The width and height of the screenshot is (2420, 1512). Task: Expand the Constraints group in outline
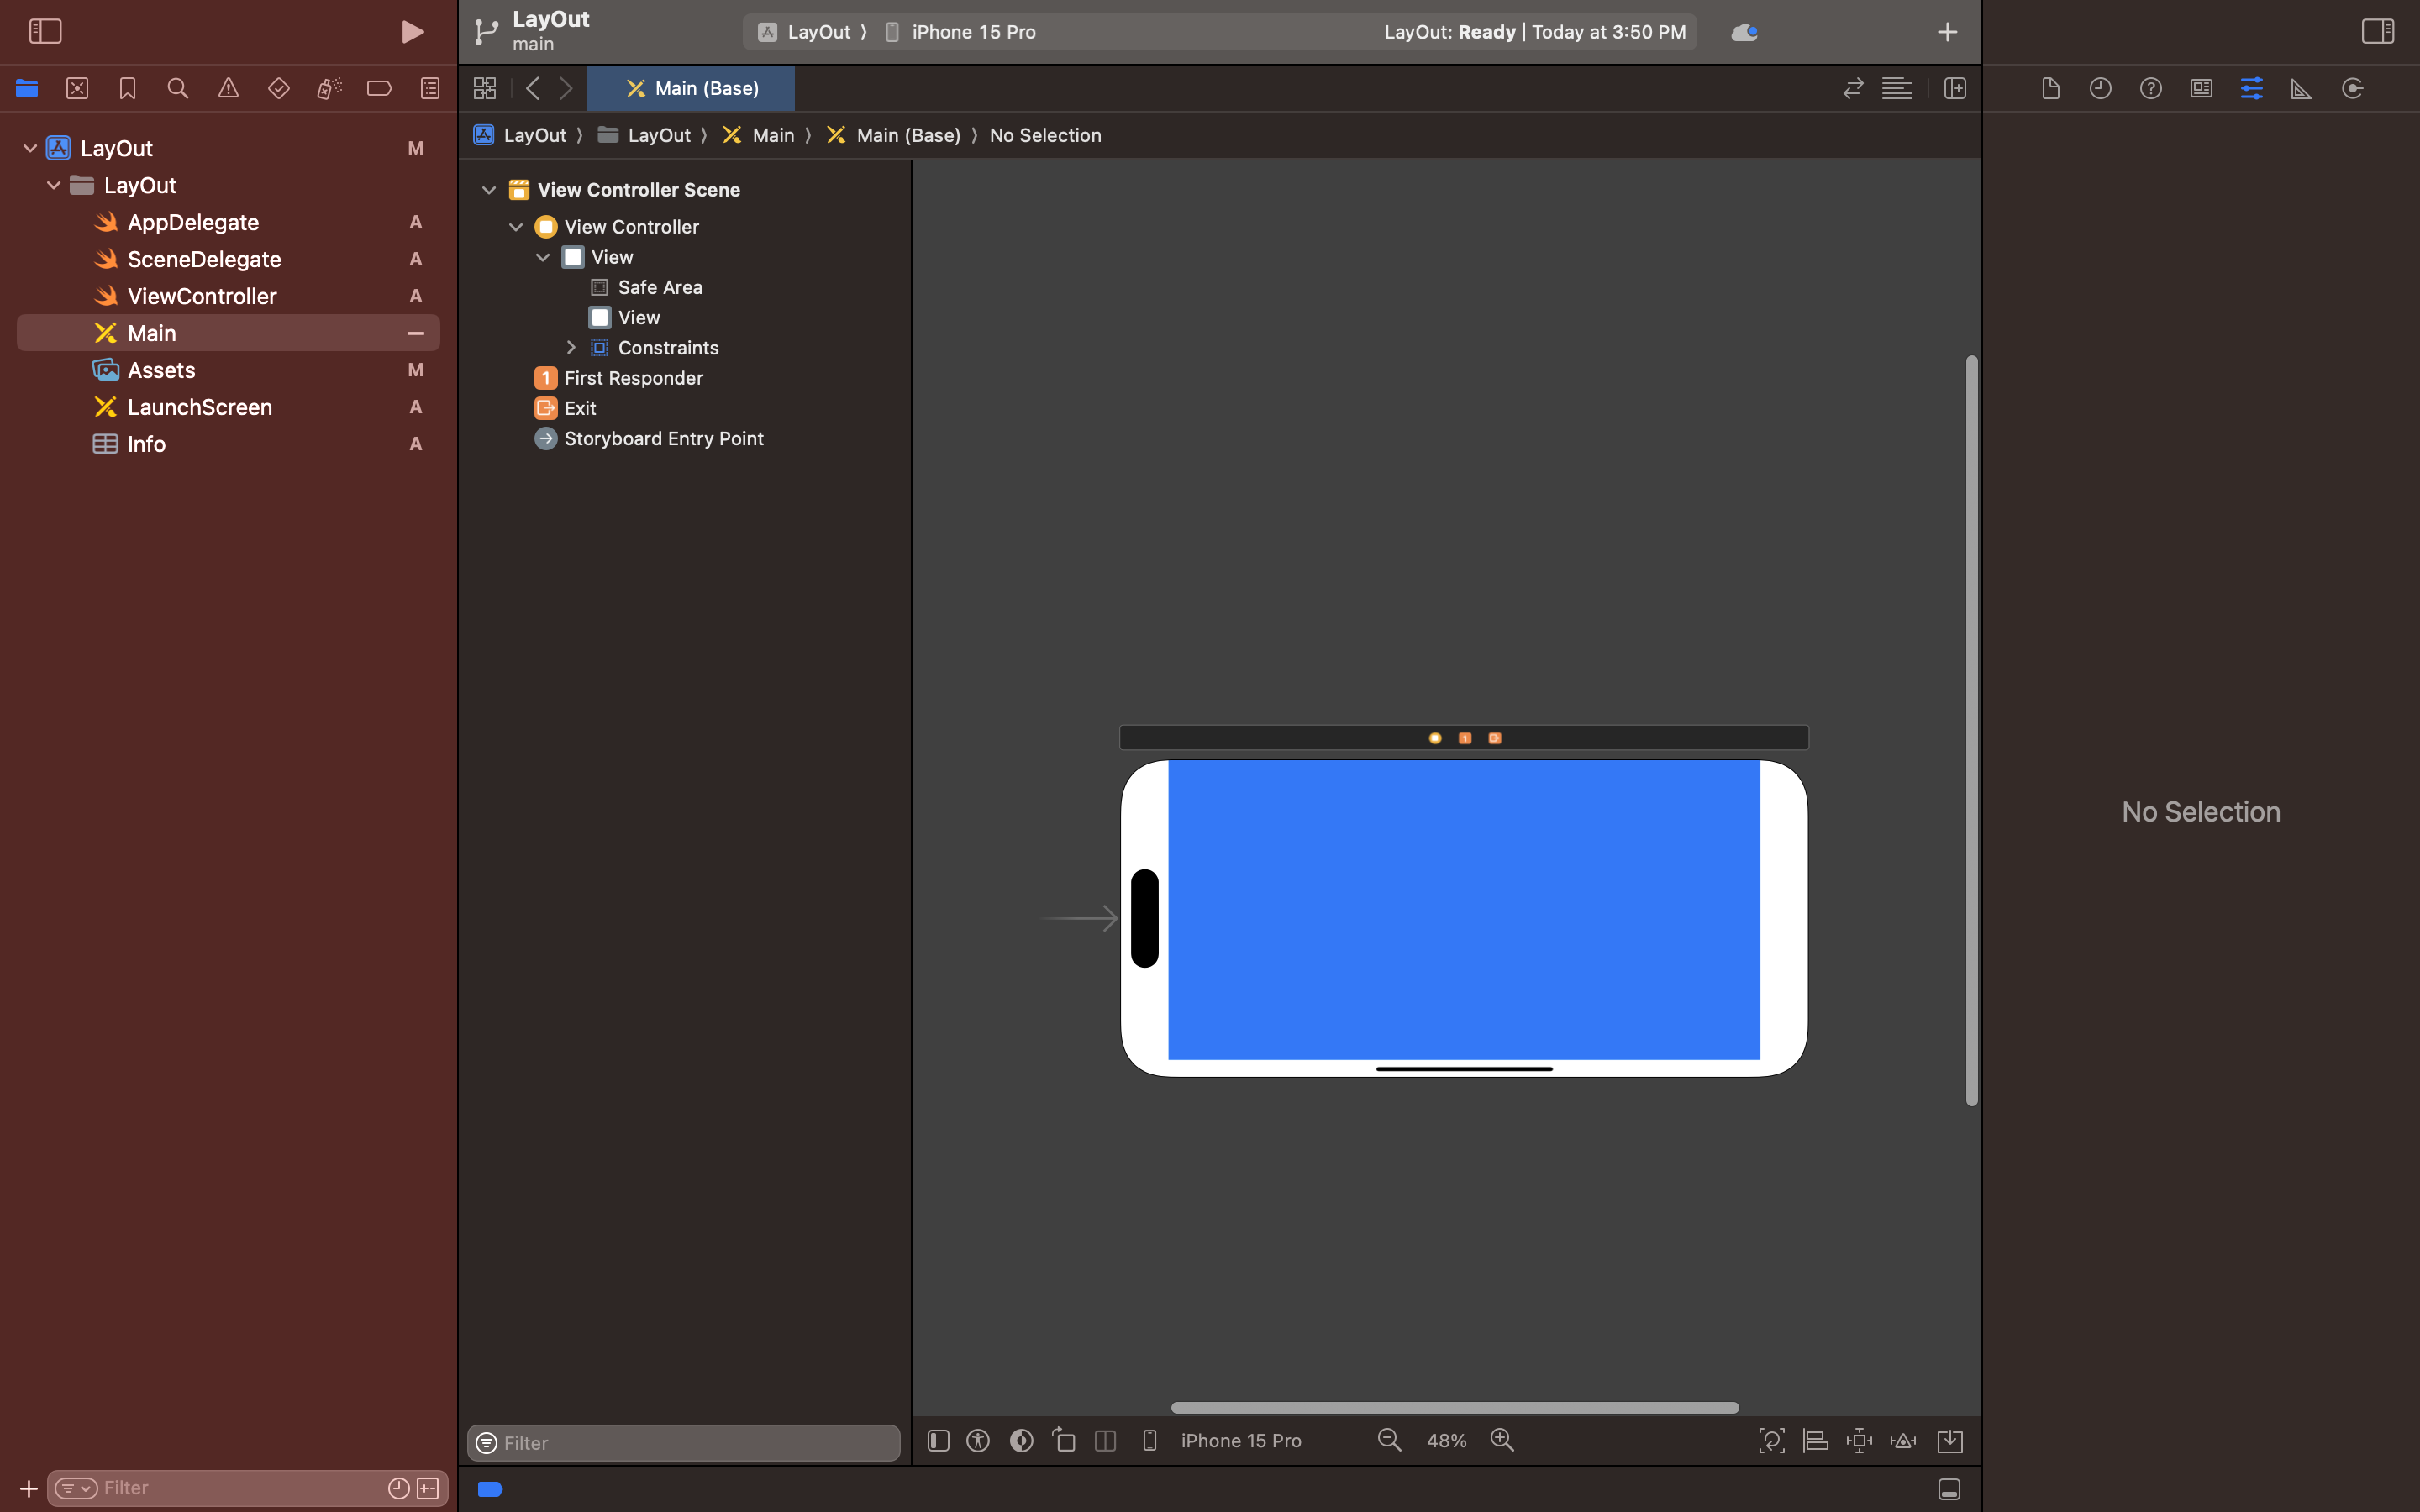[571, 348]
